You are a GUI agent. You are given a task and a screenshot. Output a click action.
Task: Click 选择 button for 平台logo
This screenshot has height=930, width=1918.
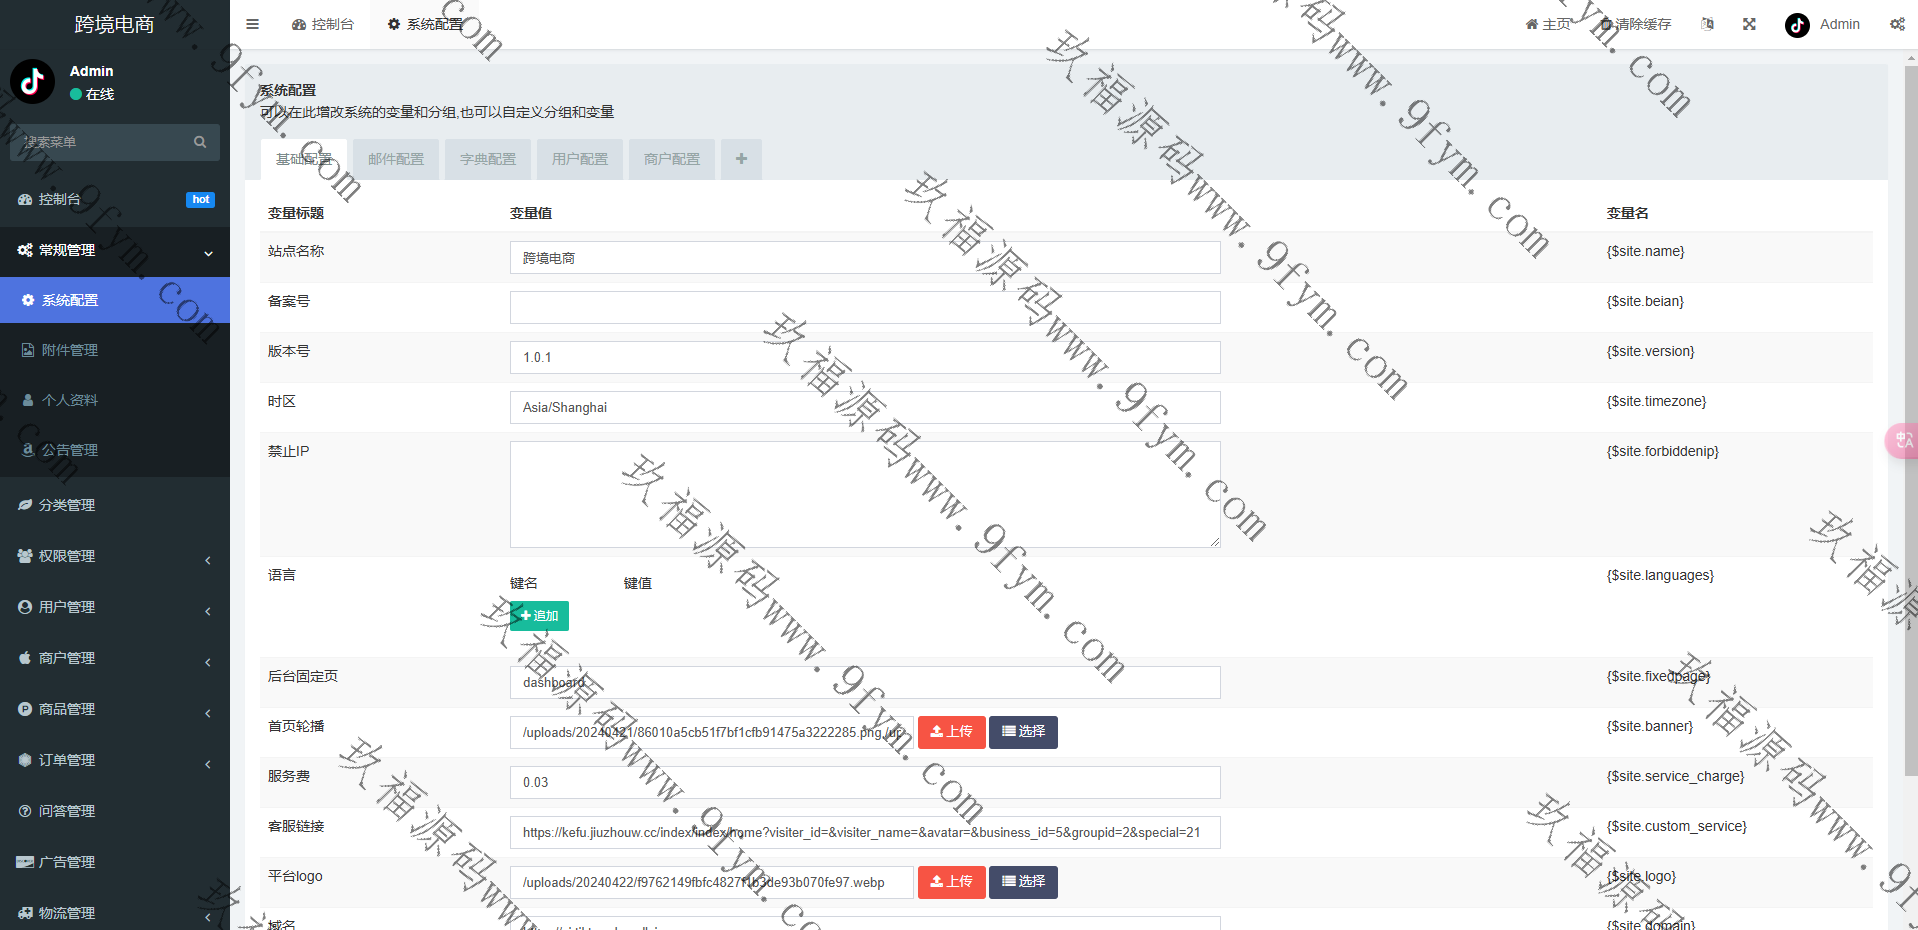[1023, 882]
